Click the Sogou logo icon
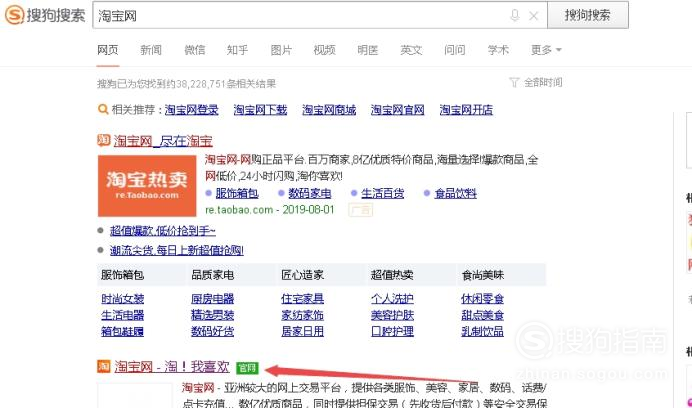692x408 pixels. 14,15
